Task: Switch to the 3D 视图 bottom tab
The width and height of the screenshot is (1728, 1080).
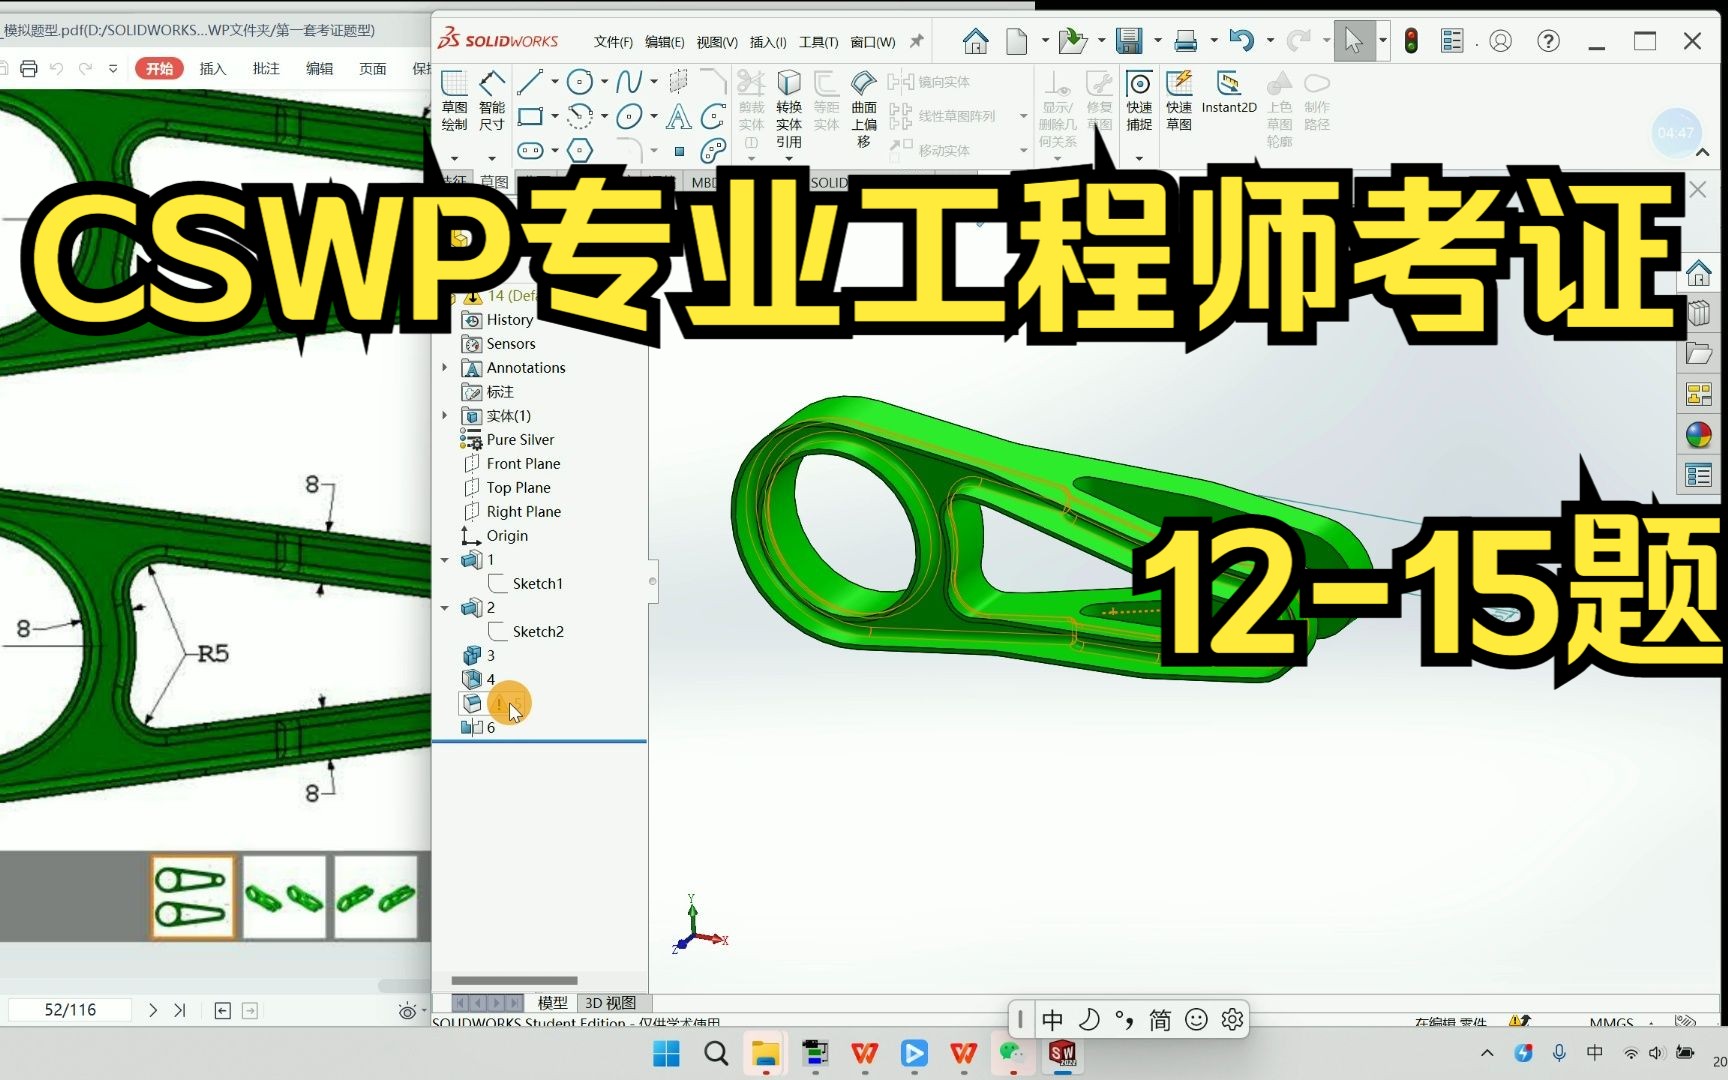Action: tap(610, 1003)
